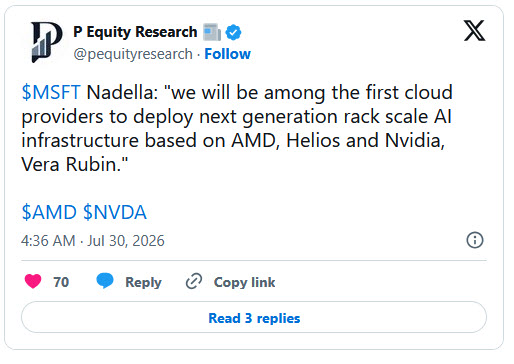Screen dimensions: 514x364
Task: Click the blue speech bubble reply icon
Action: tap(105, 281)
